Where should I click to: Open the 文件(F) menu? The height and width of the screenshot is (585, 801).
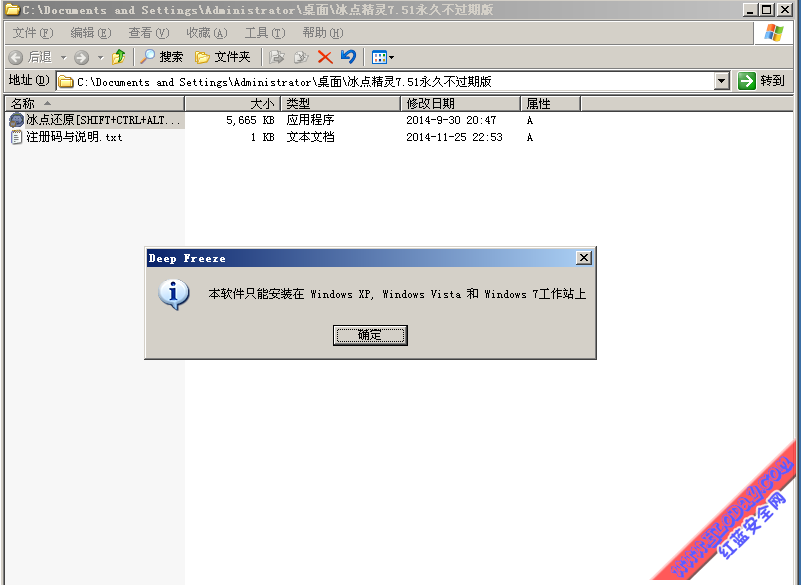point(33,33)
